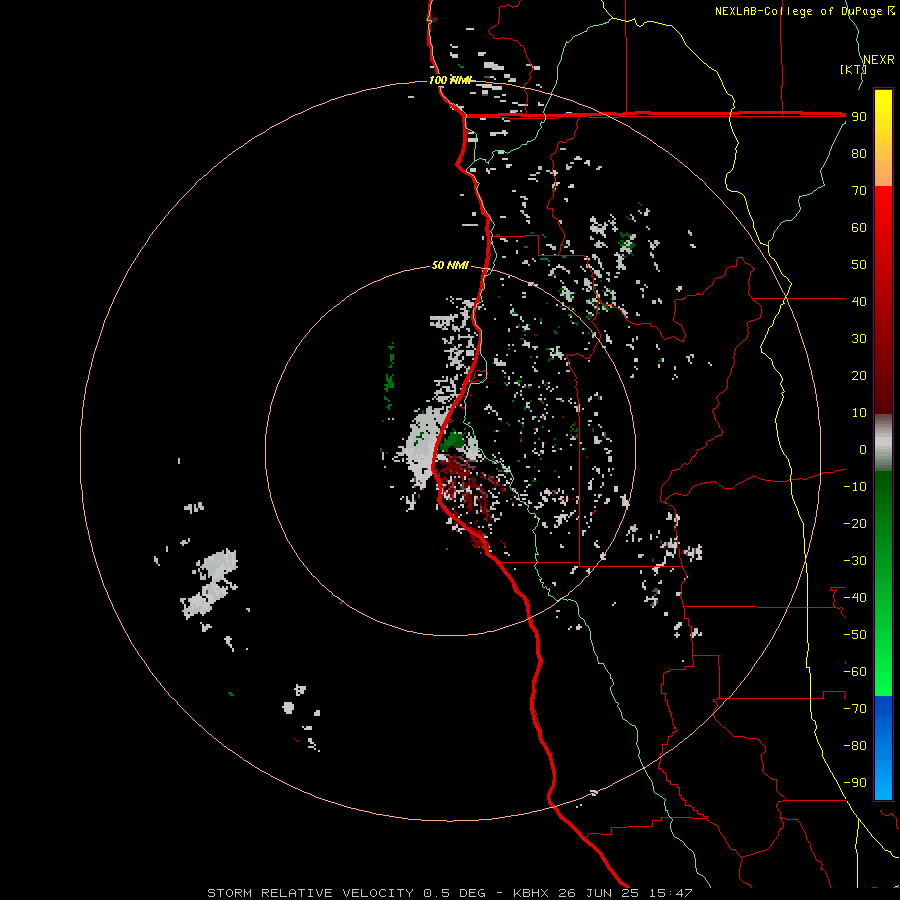The height and width of the screenshot is (900, 900).
Task: Select the 40 knot scale label
Action: click(x=859, y=301)
